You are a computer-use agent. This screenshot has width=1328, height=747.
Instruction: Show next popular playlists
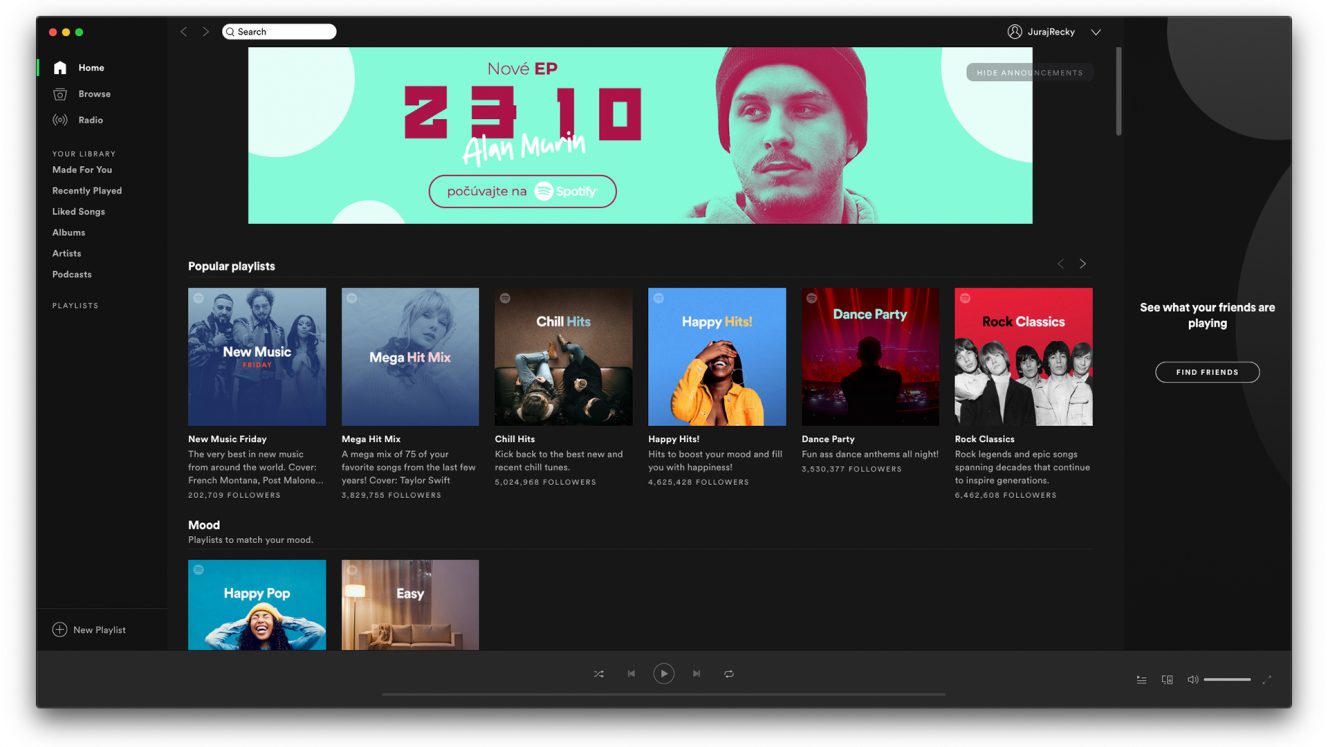pos(1083,264)
